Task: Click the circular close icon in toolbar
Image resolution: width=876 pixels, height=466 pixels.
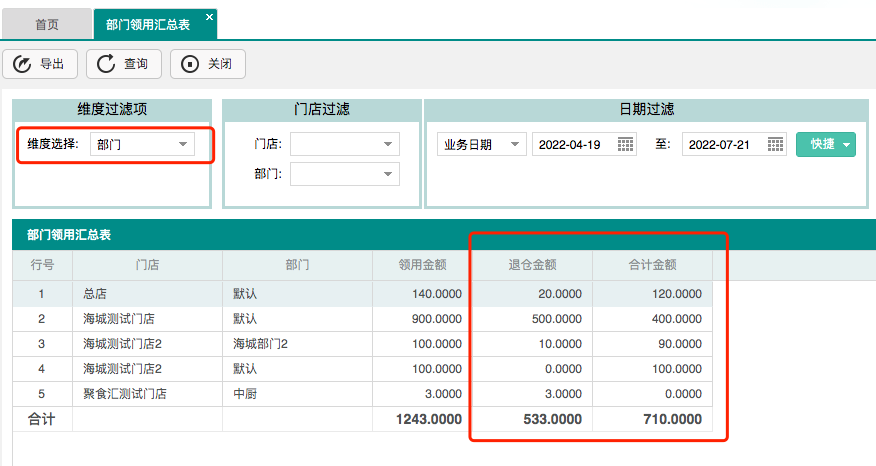Action: pos(190,65)
